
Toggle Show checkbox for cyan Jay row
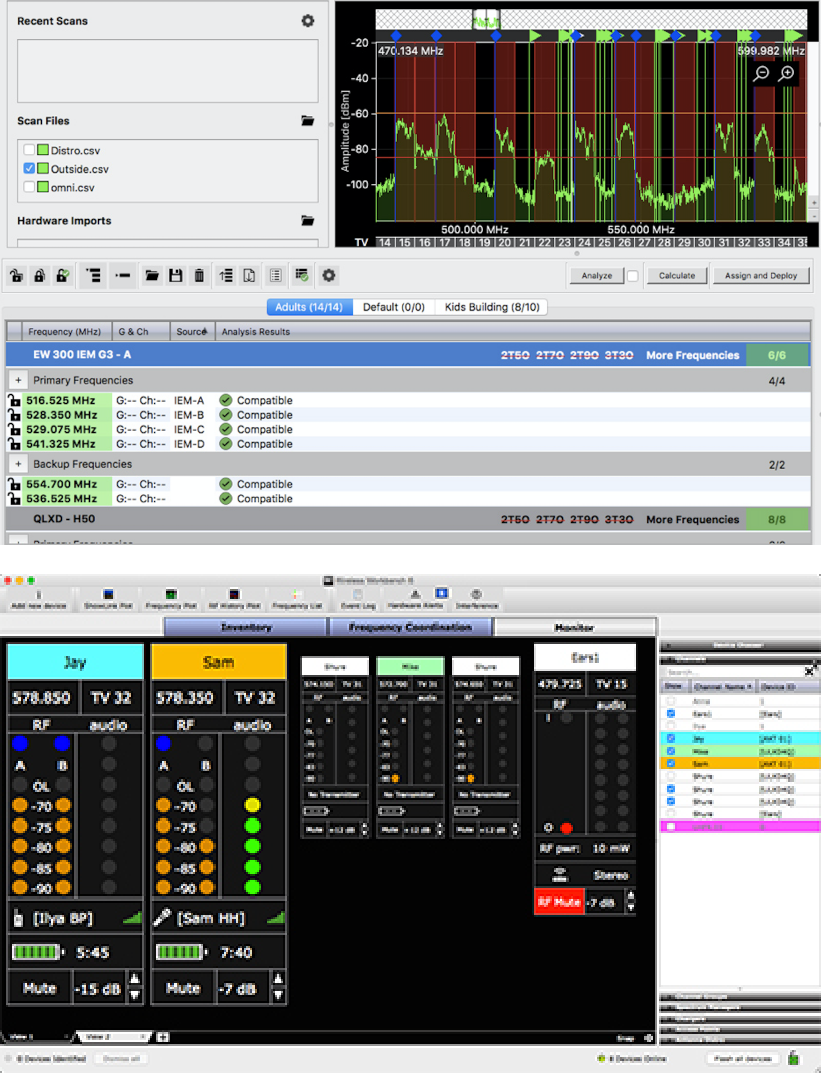click(x=670, y=738)
